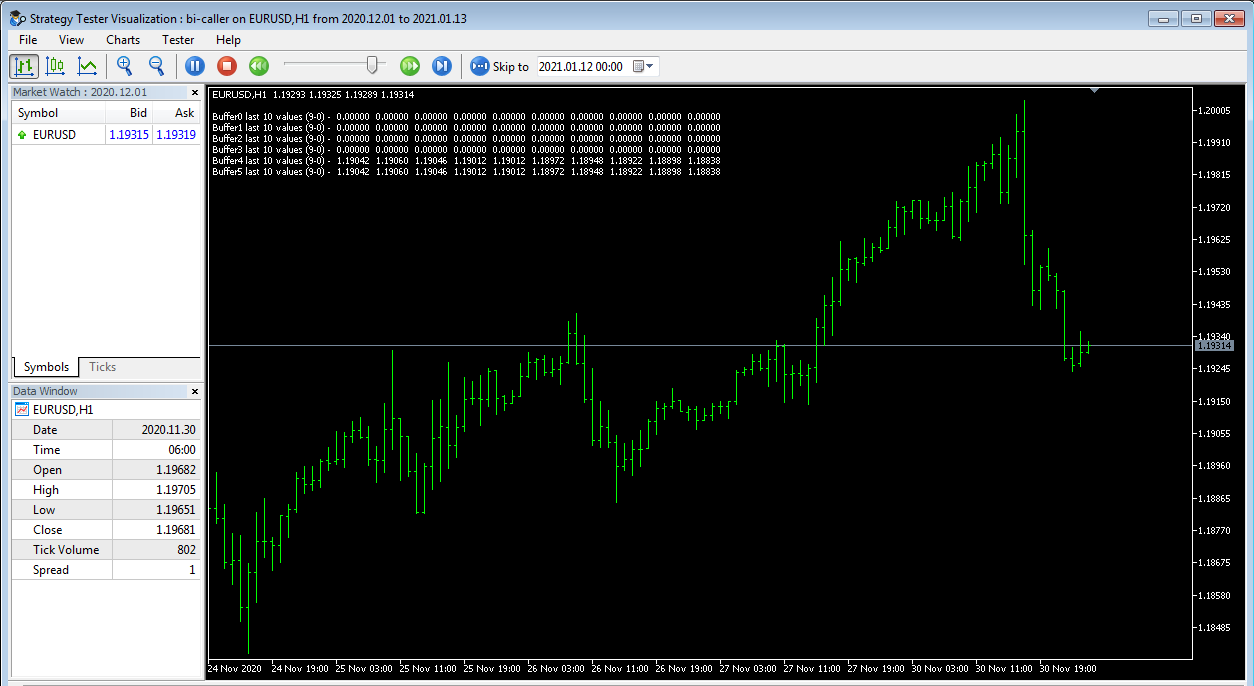
Task: Step forward one tick
Action: [x=441, y=66]
